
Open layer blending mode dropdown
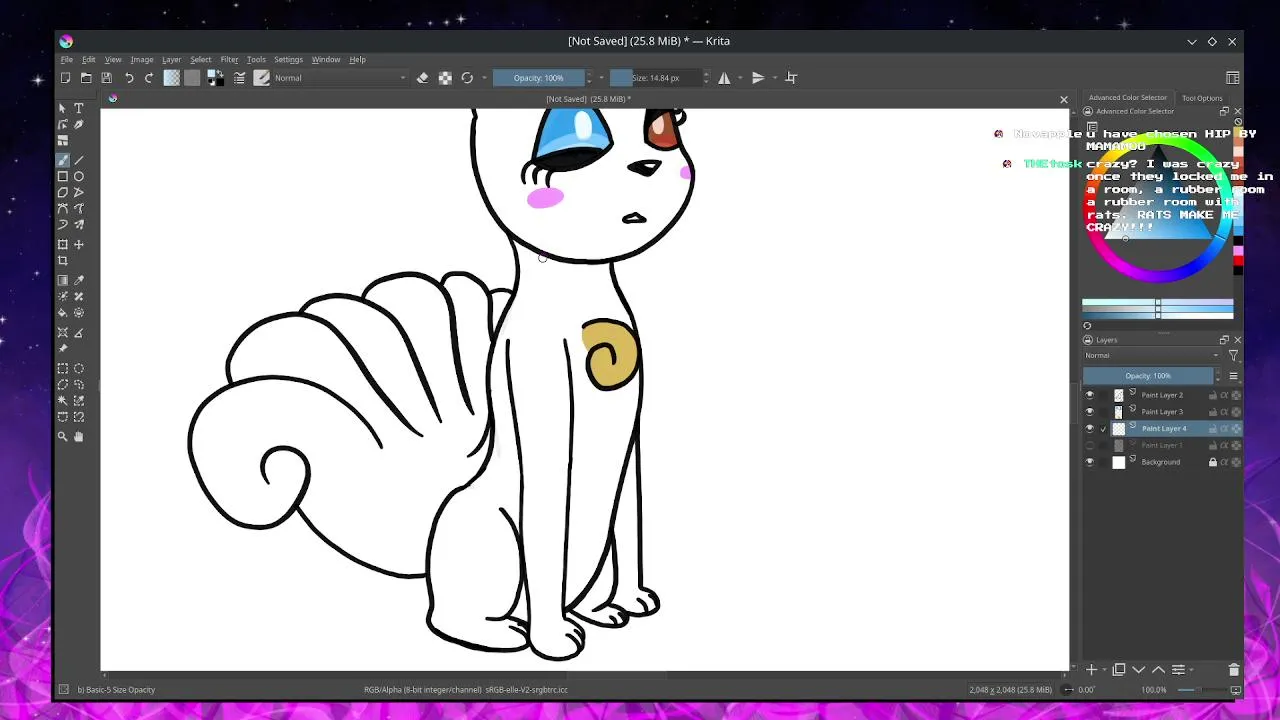[1152, 356]
